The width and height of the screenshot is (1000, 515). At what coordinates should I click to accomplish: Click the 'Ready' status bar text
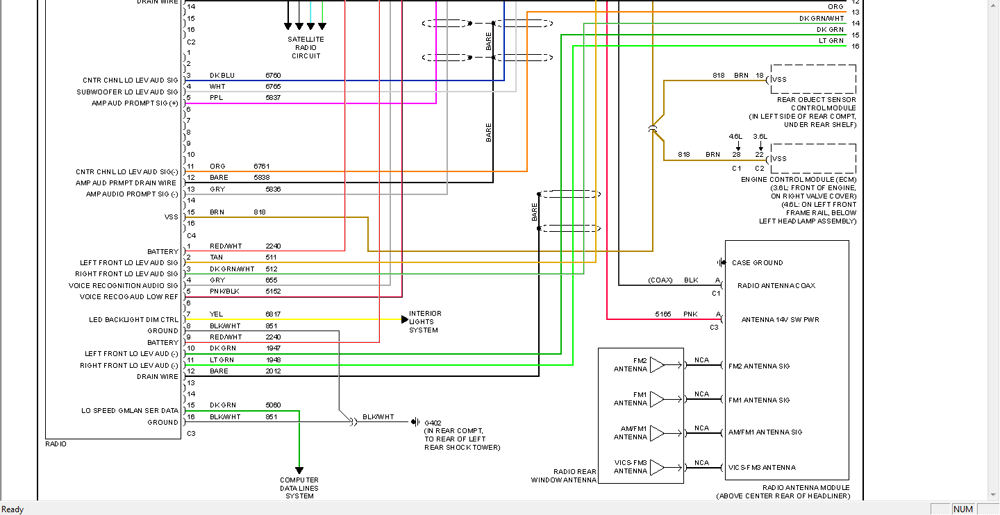[x=13, y=509]
